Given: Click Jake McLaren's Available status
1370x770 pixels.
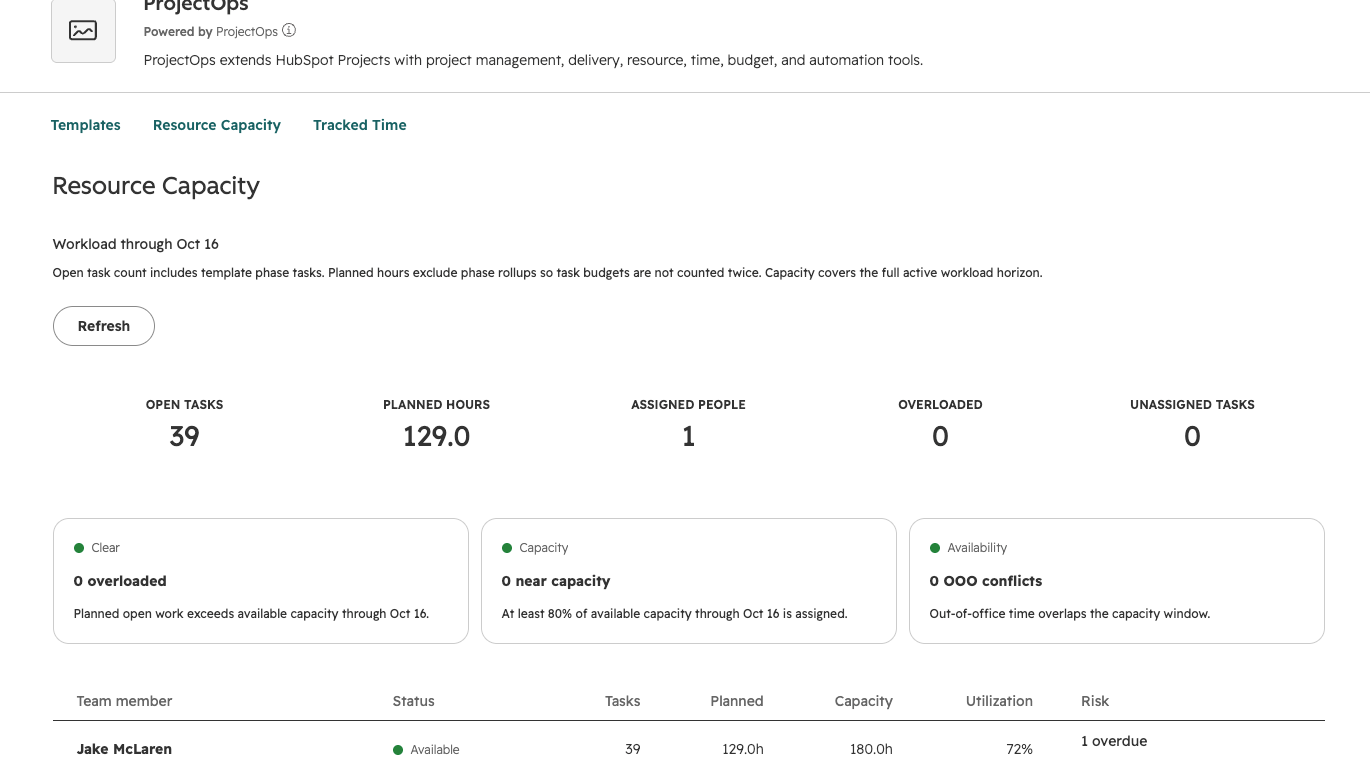Looking at the screenshot, I should tap(426, 750).
